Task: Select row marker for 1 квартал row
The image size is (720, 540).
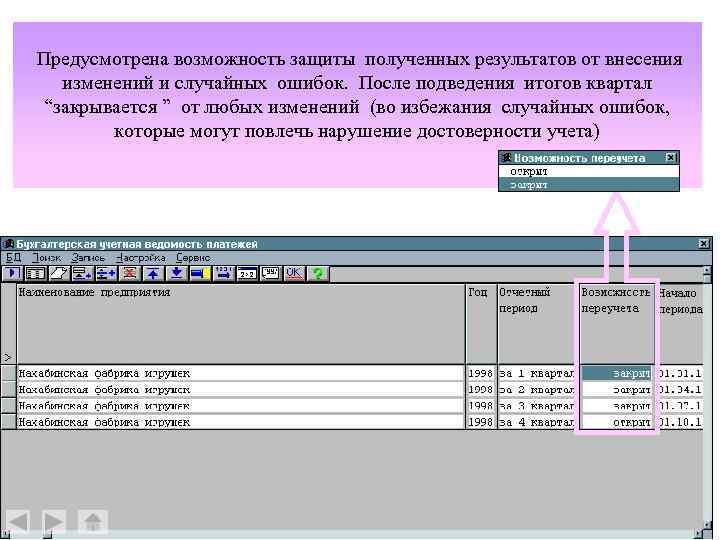Action: 8,373
